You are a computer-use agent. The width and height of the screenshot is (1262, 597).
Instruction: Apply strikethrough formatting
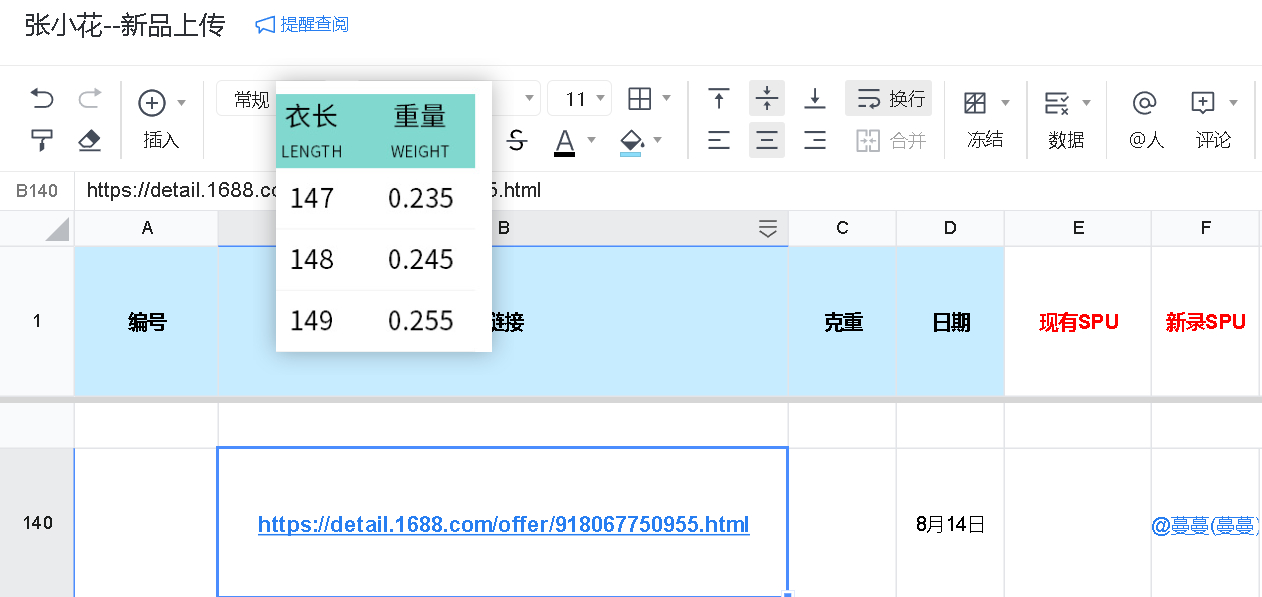point(516,140)
